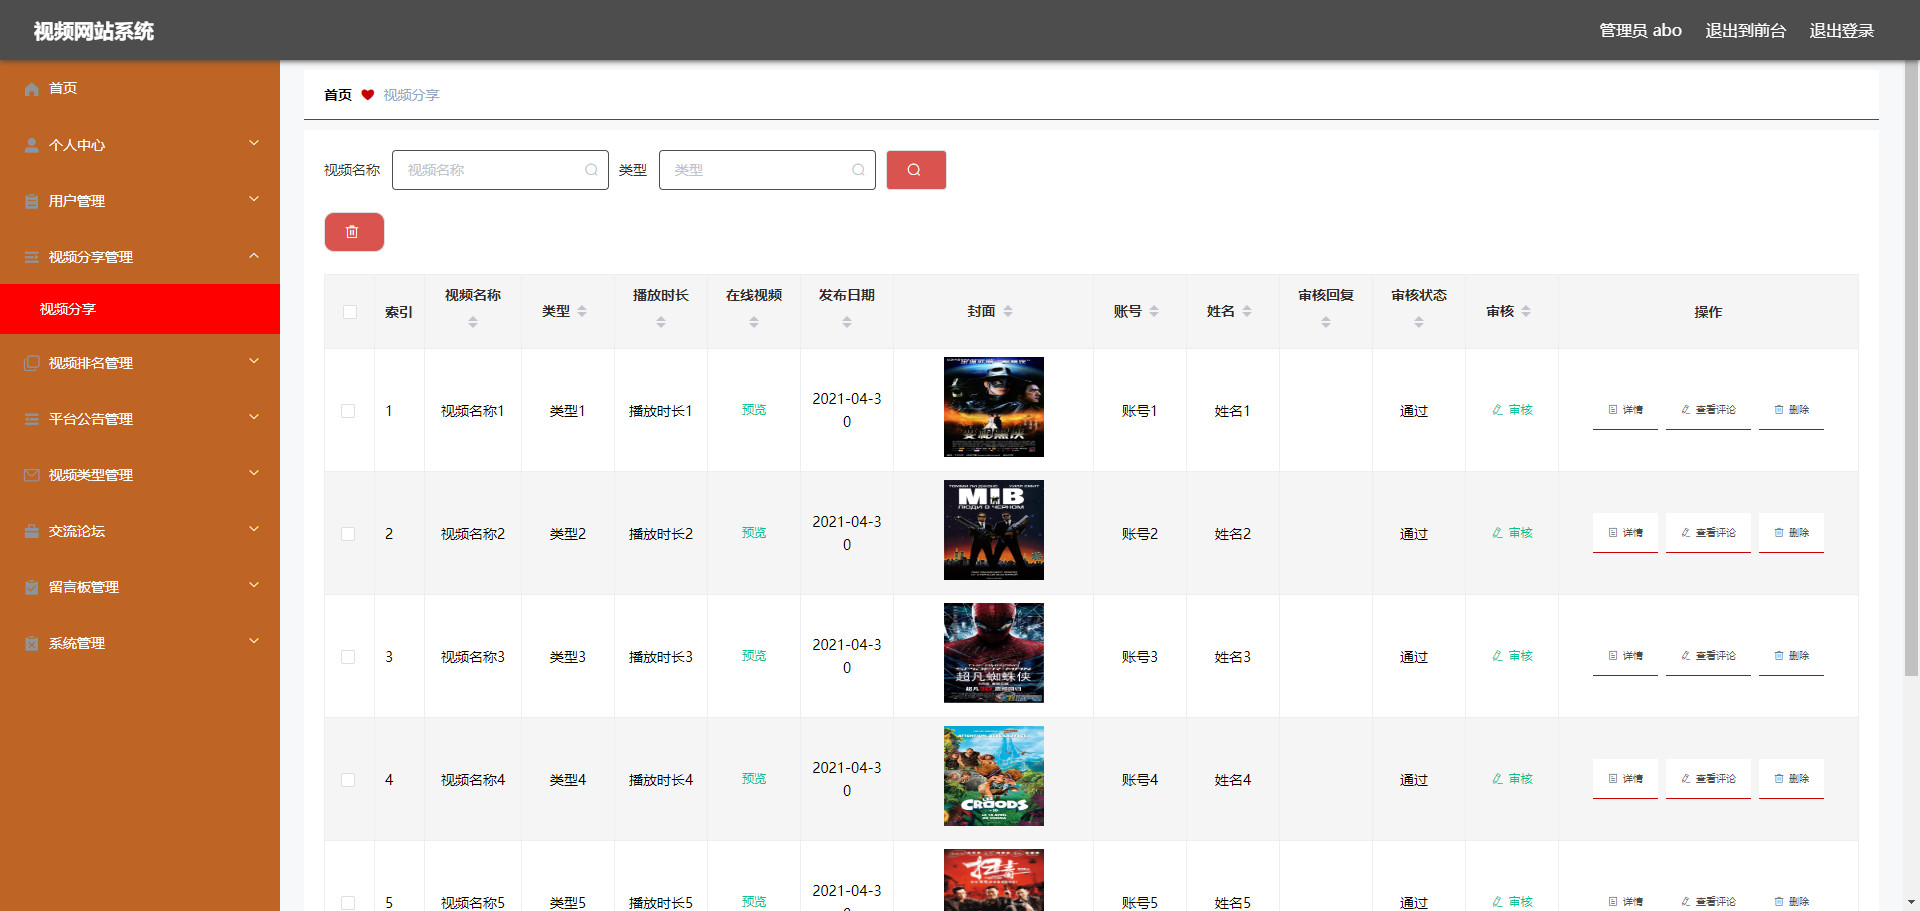Click the 视频排名管理 copy icon
Screen dimensions: 1920x911
tap(32, 363)
